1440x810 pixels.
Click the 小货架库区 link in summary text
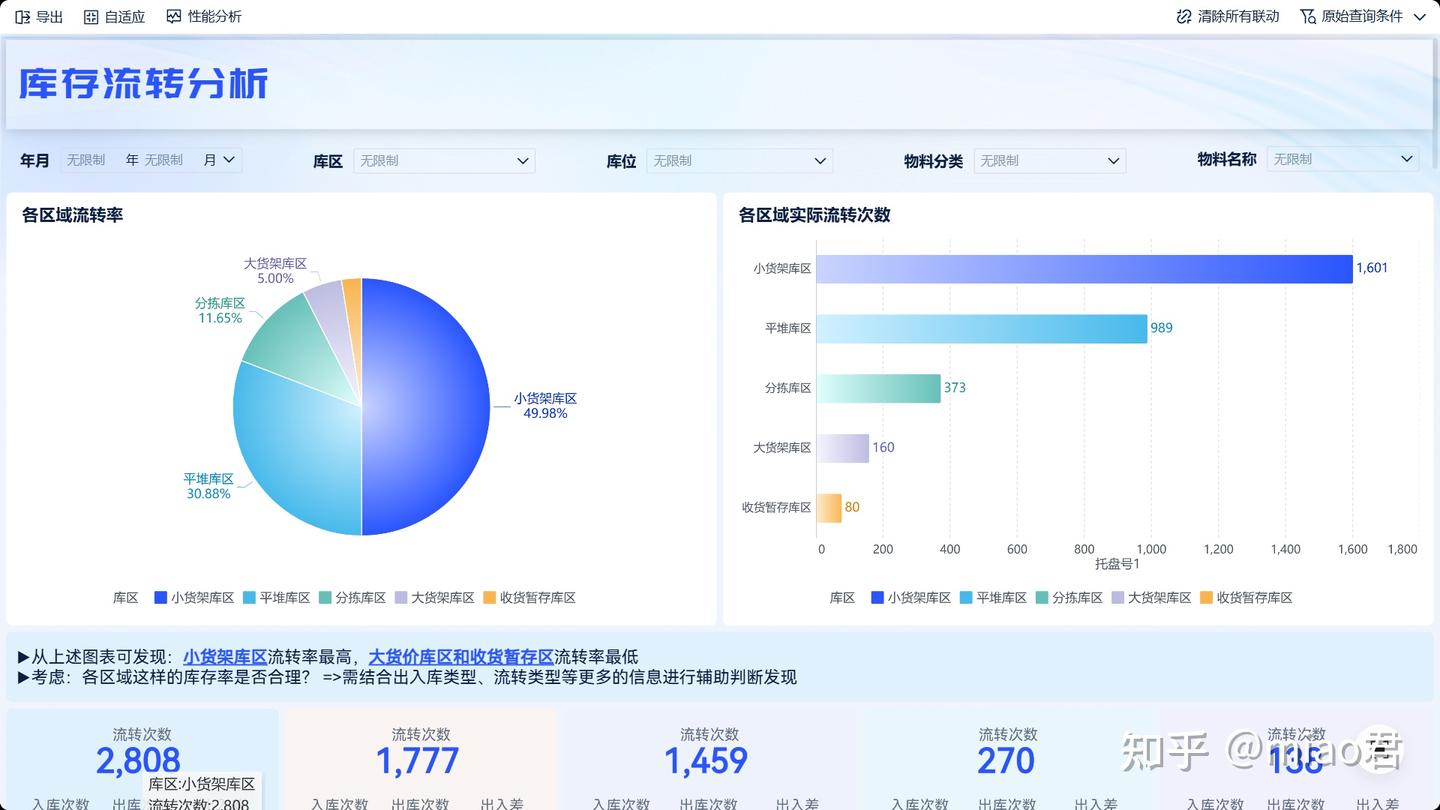pos(225,657)
